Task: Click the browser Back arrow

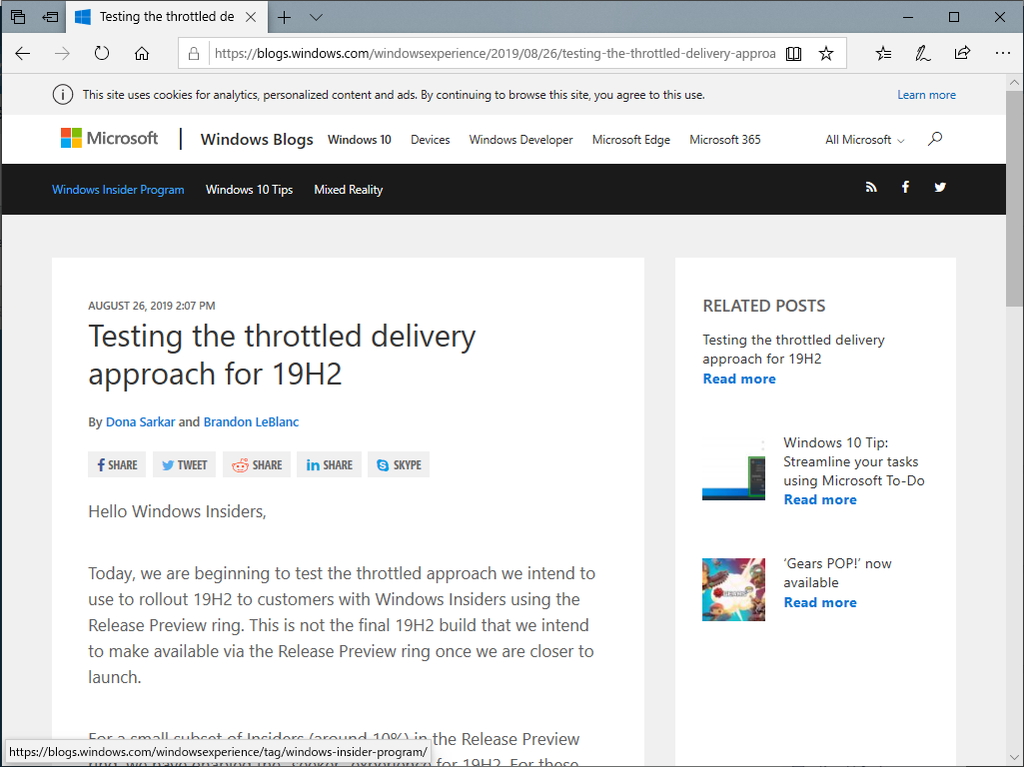Action: pyautogui.click(x=23, y=54)
